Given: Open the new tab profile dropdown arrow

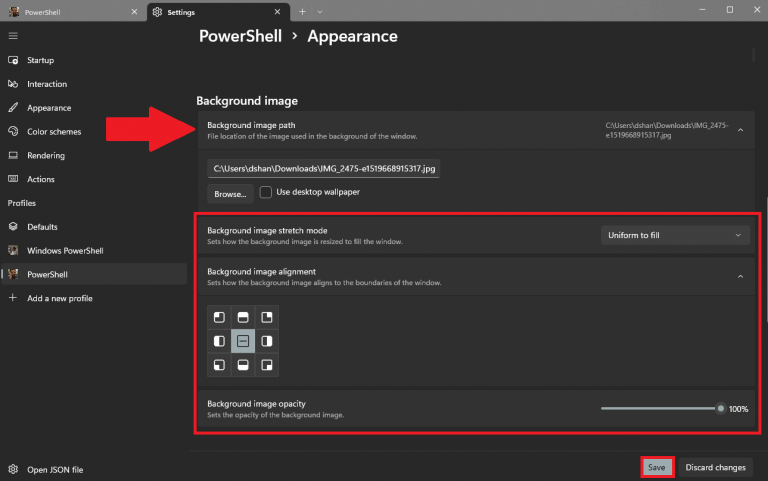Looking at the screenshot, I should 320,12.
